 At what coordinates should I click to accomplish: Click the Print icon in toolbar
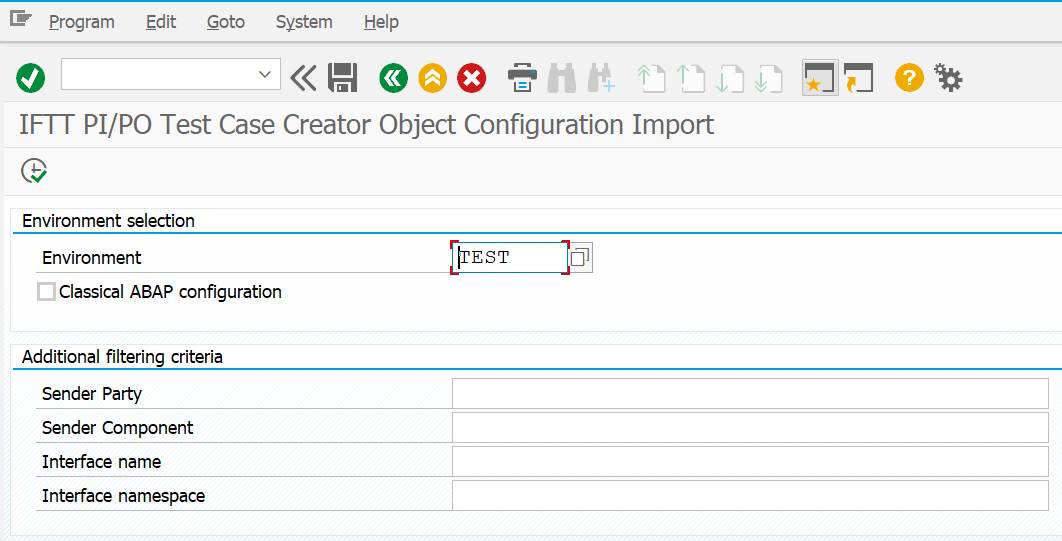click(522, 77)
